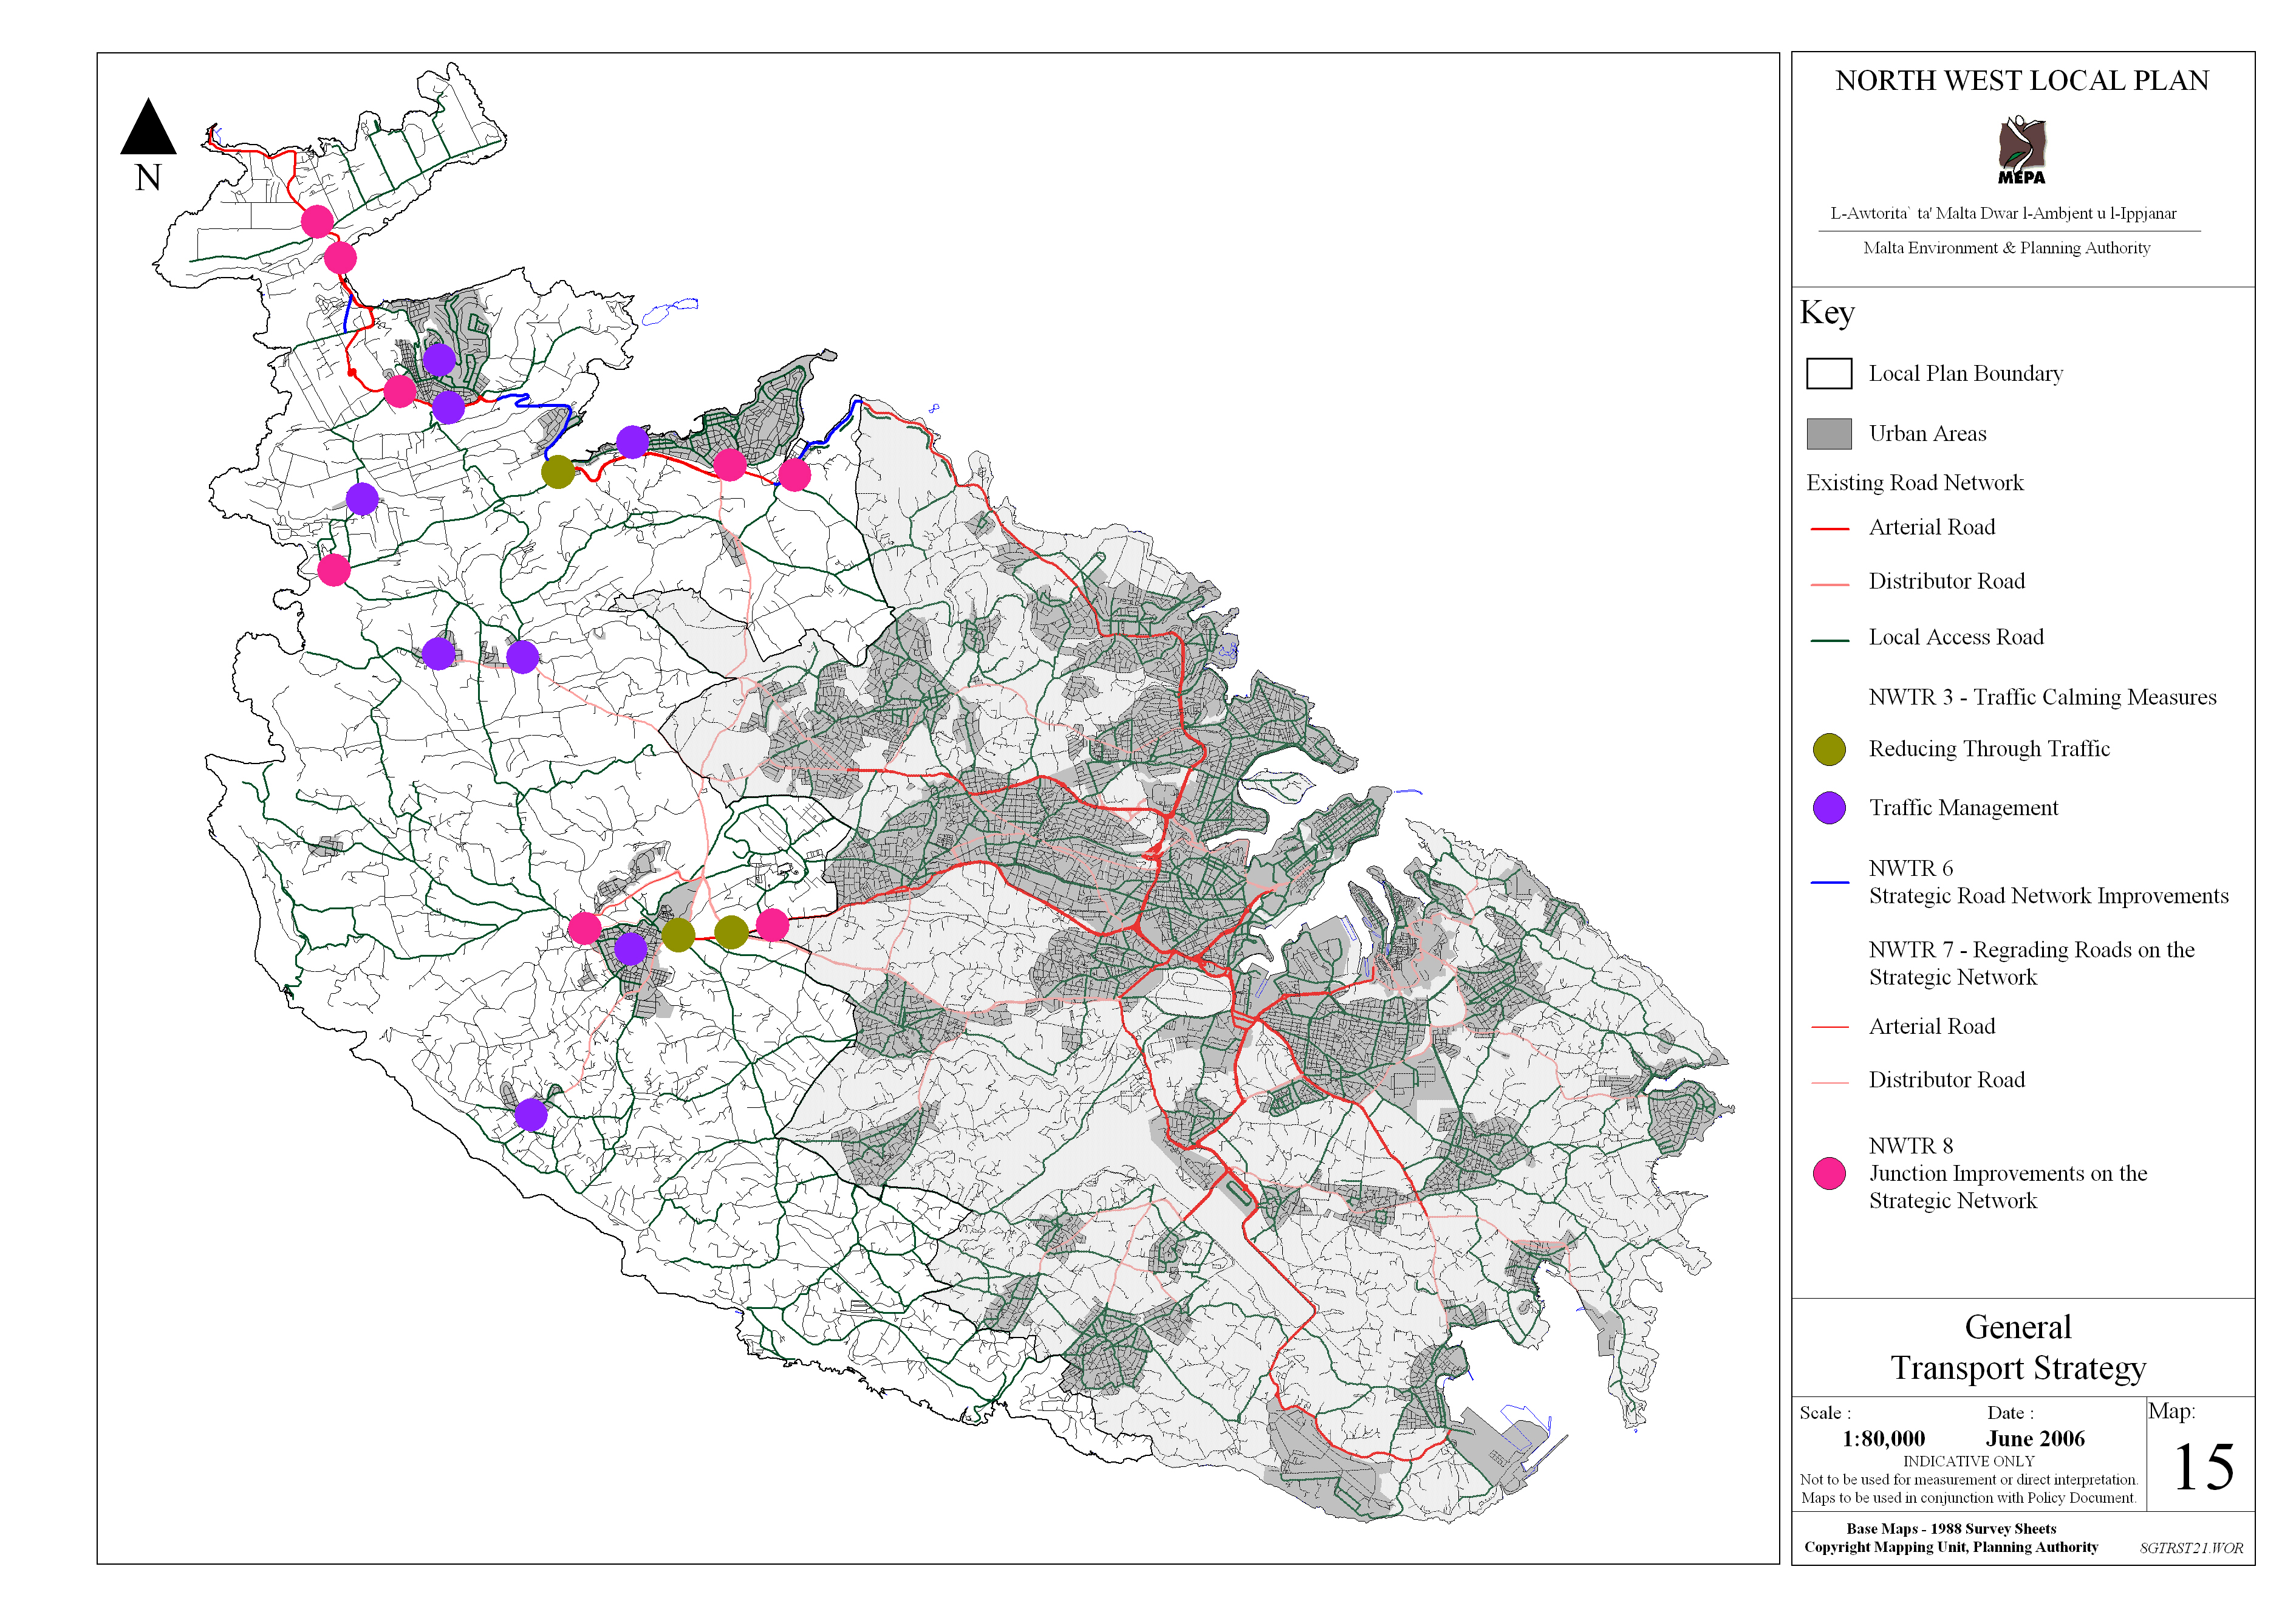The width and height of the screenshot is (2296, 1623).
Task: Click the grey Urban Areas legend box
Action: click(1829, 434)
